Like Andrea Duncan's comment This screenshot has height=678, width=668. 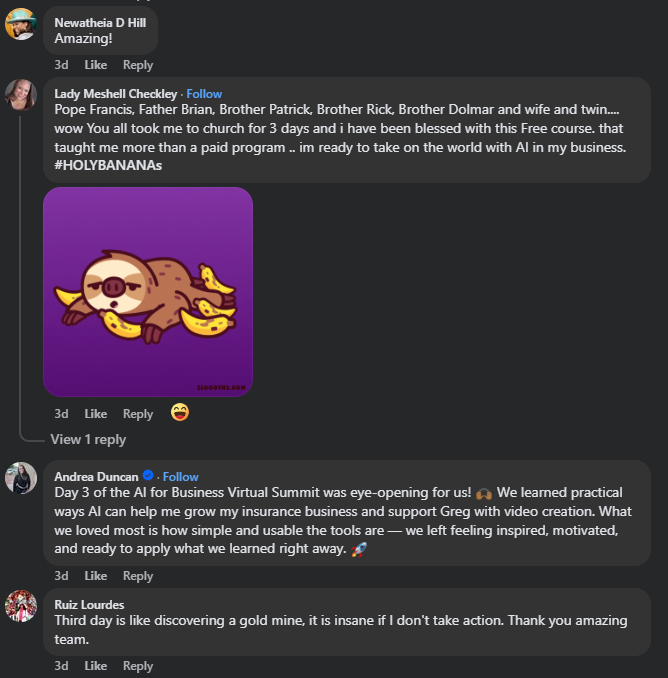[x=96, y=576]
